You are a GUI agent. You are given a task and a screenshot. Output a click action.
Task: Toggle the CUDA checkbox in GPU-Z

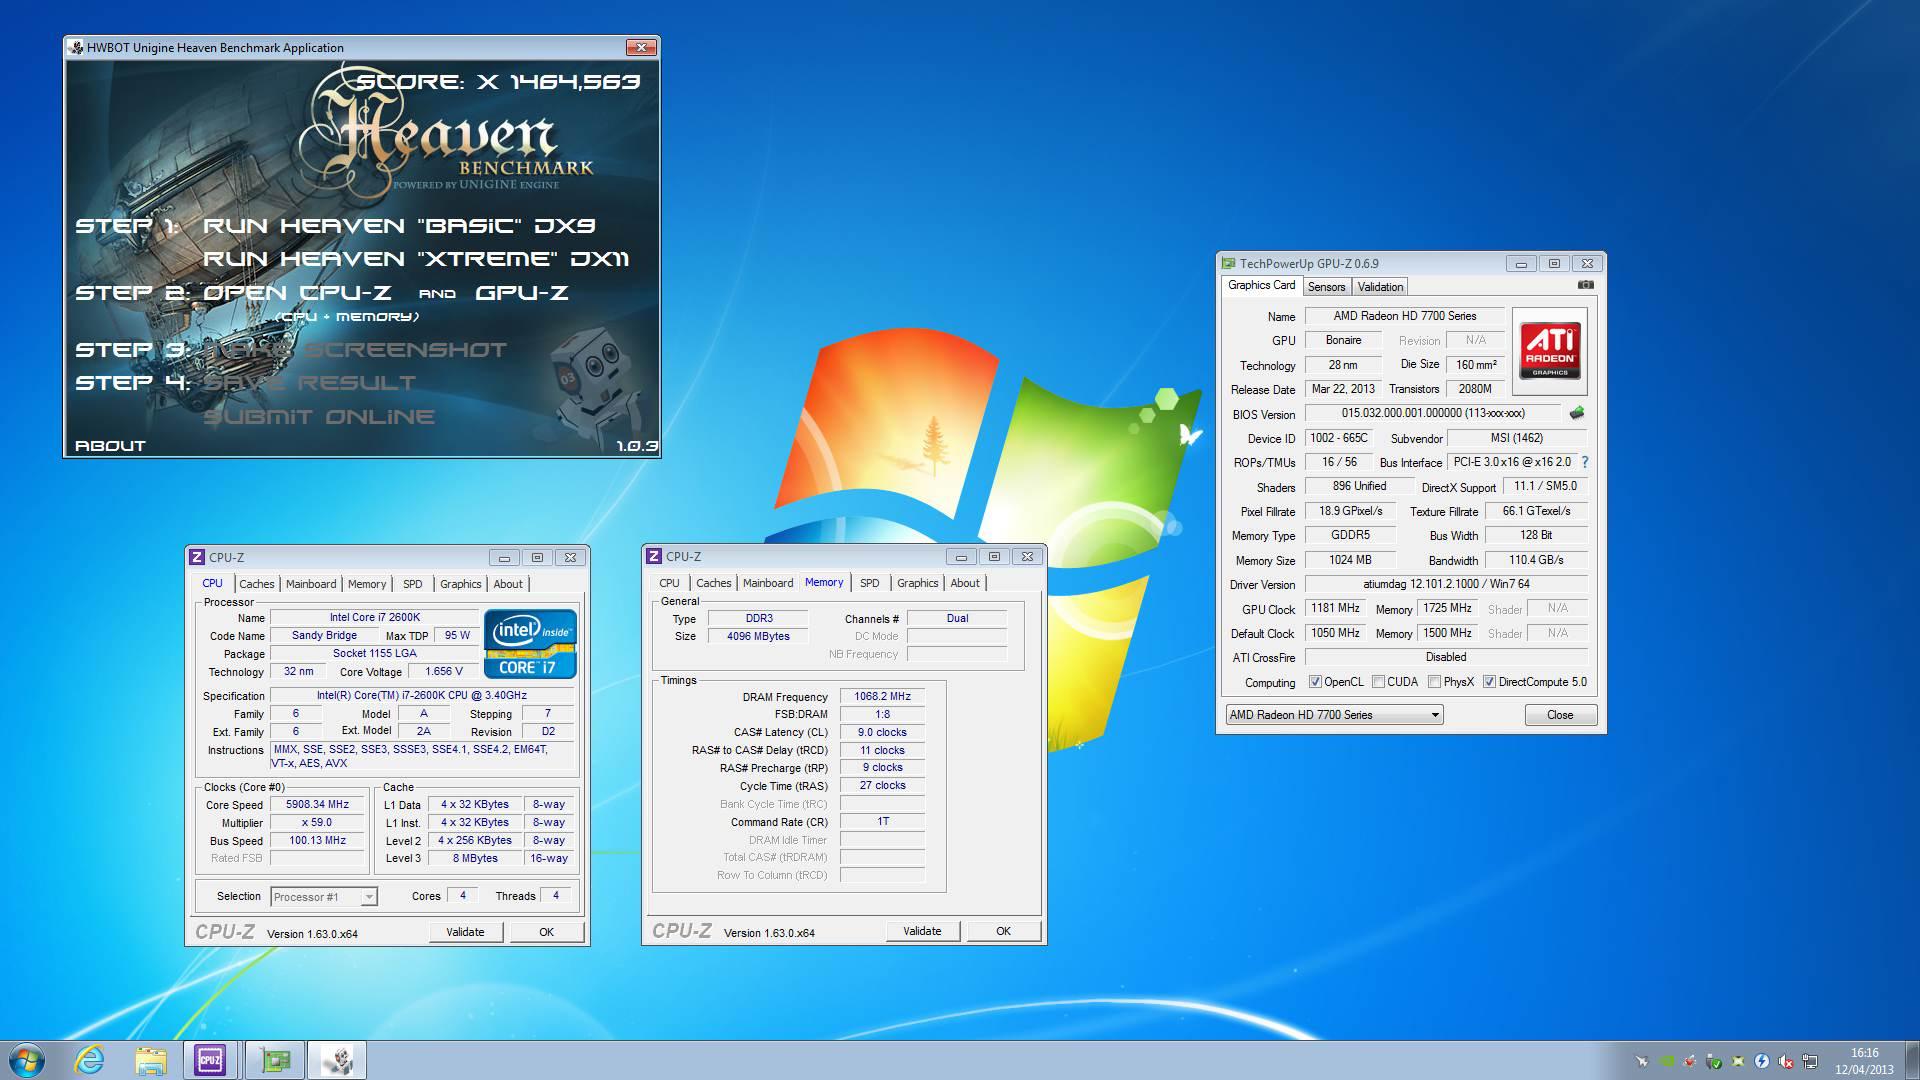pos(1379,682)
